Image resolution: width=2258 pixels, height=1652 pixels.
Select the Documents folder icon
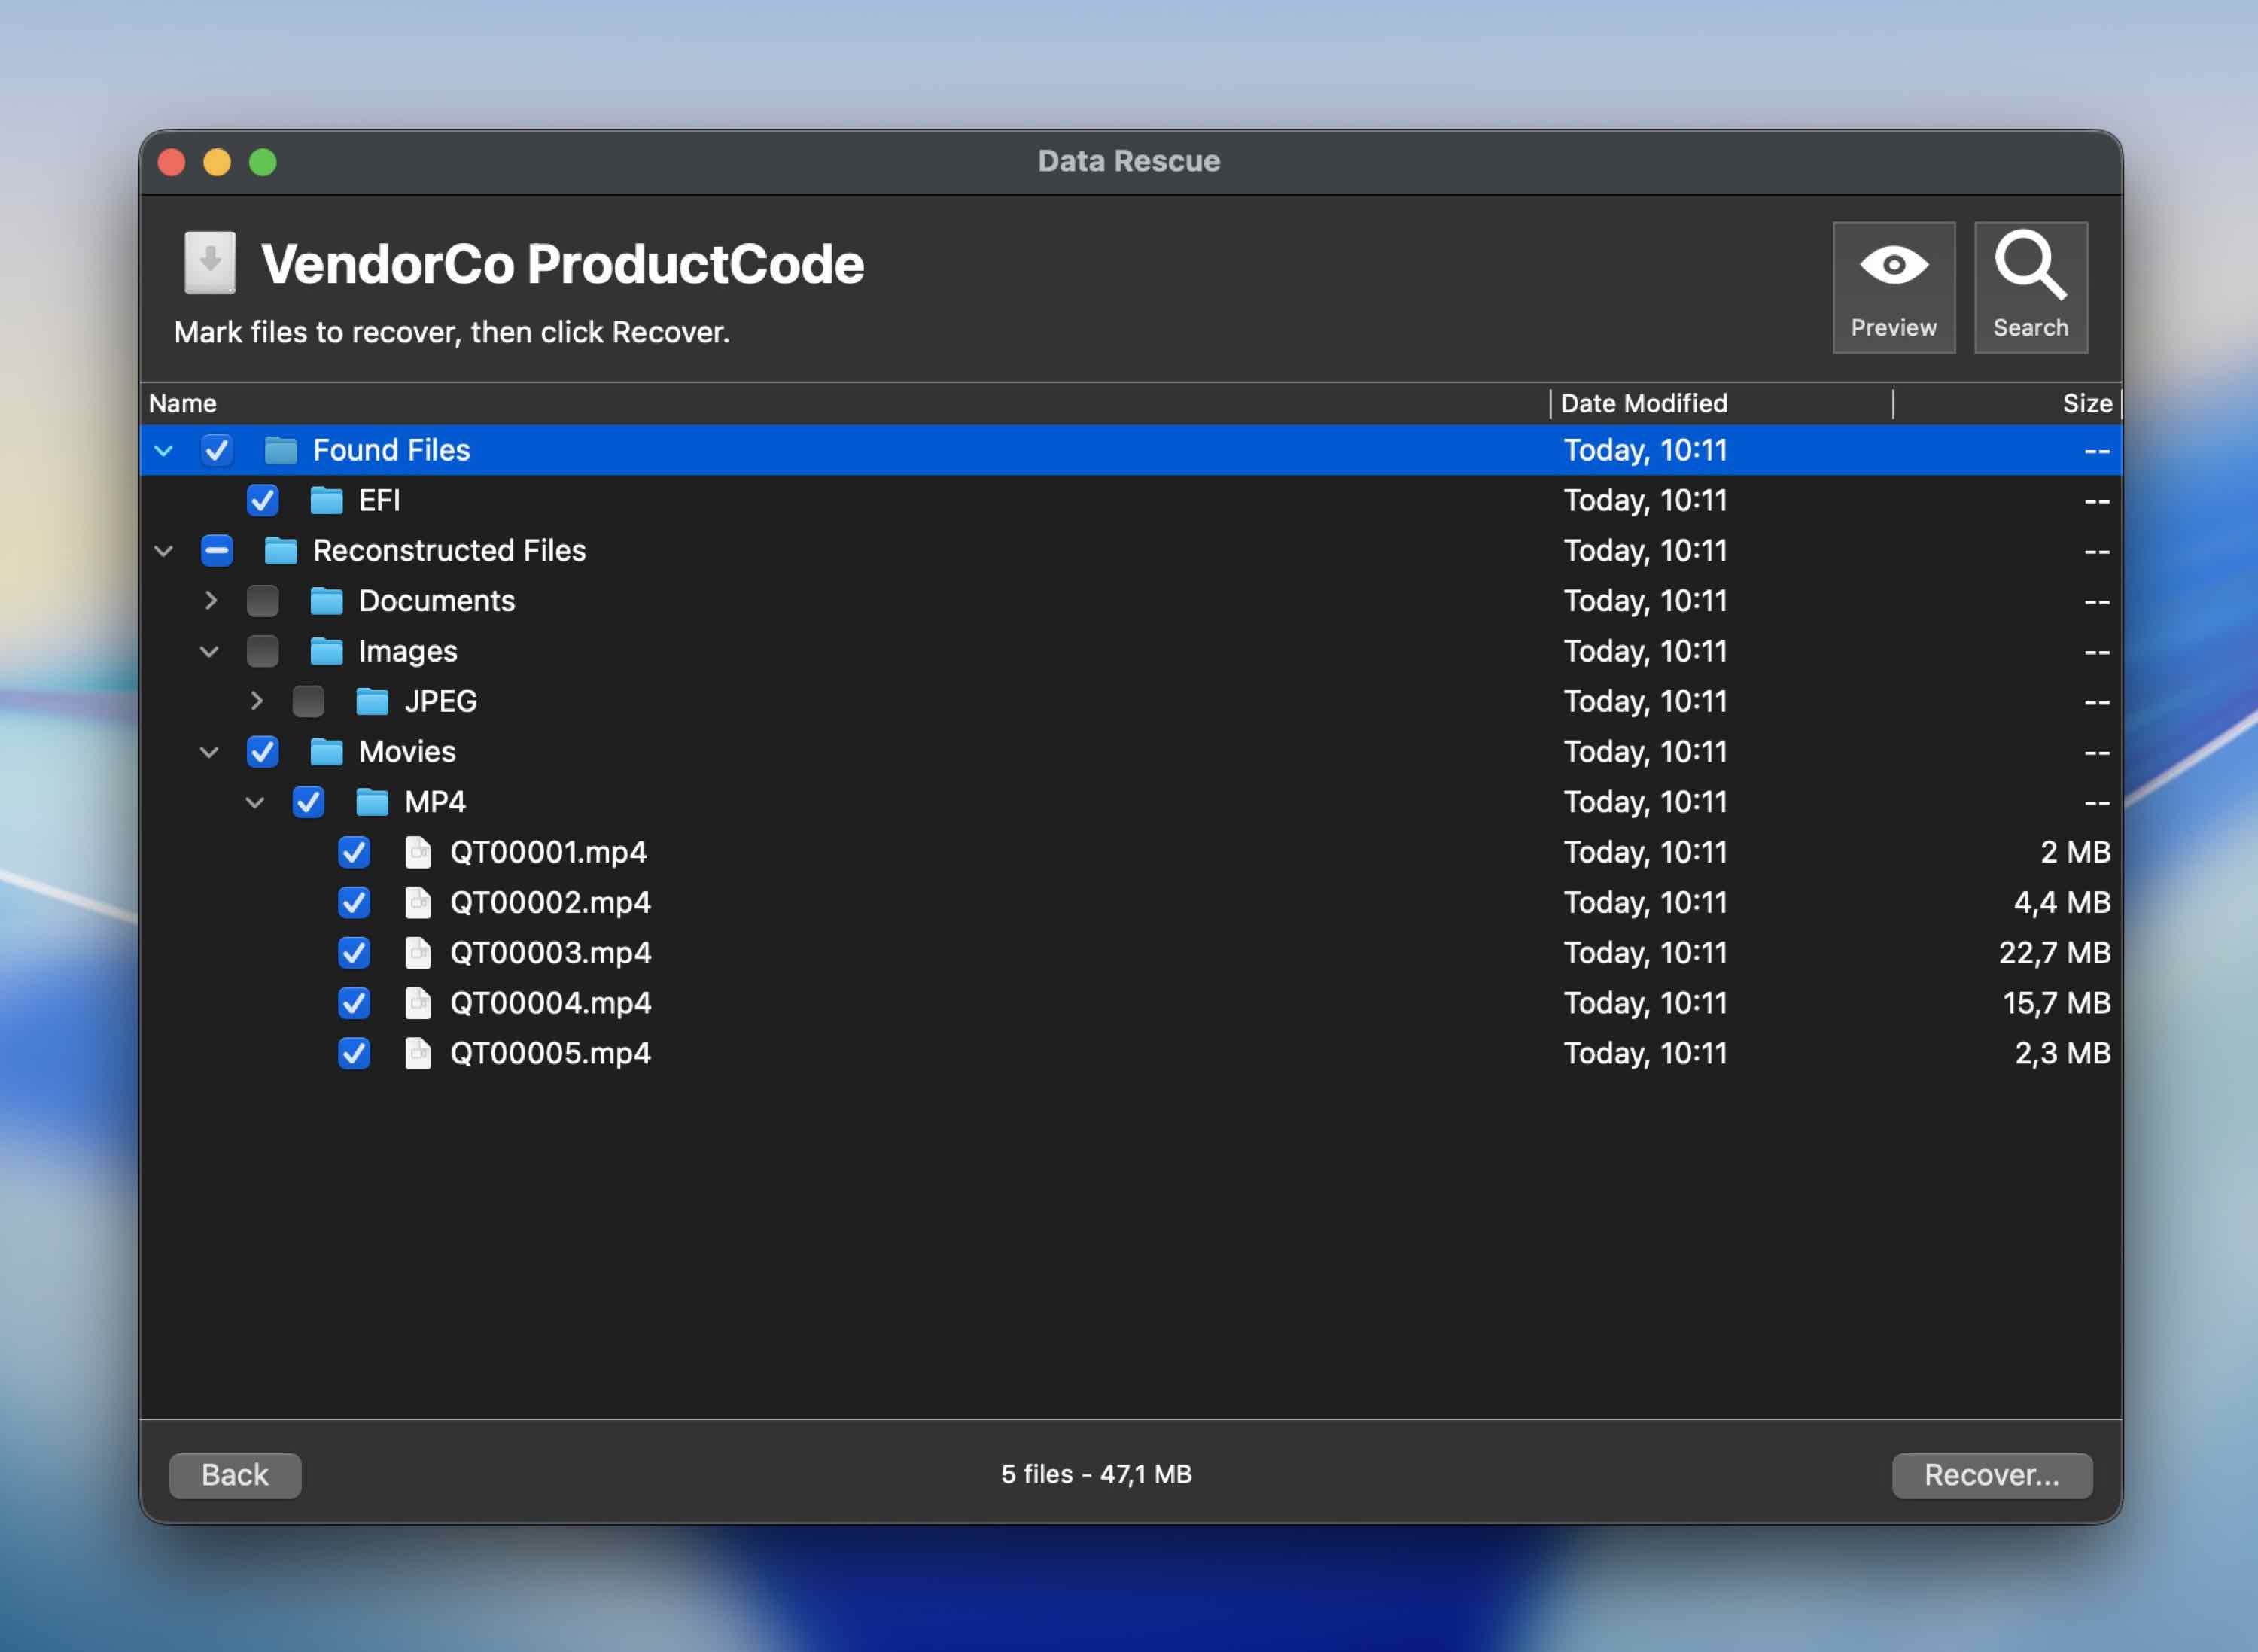coord(327,601)
